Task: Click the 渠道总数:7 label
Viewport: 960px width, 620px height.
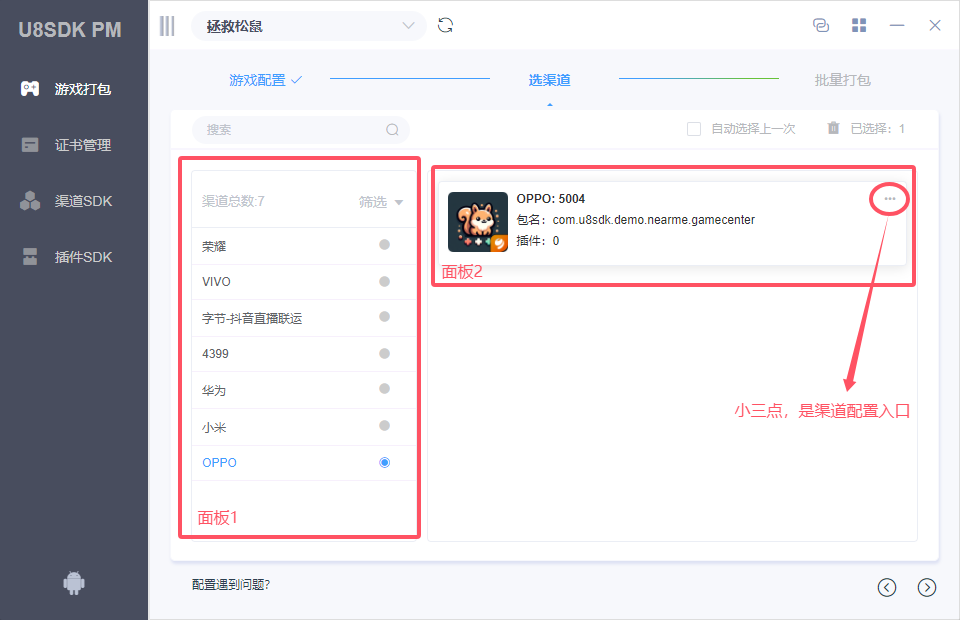Action: point(233,201)
